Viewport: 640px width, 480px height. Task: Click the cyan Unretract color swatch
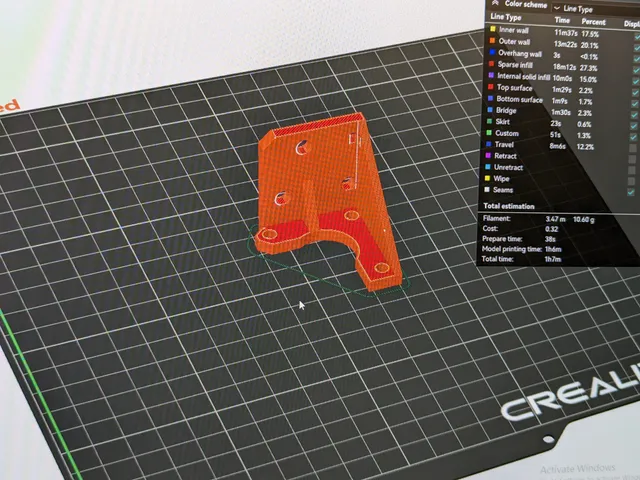pyautogui.click(x=487, y=167)
